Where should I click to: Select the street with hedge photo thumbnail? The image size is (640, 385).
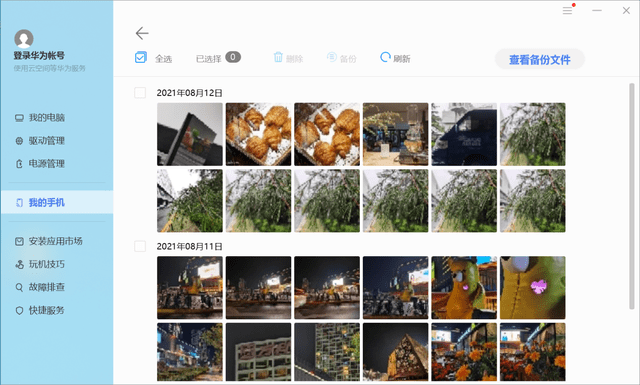(x=190, y=201)
